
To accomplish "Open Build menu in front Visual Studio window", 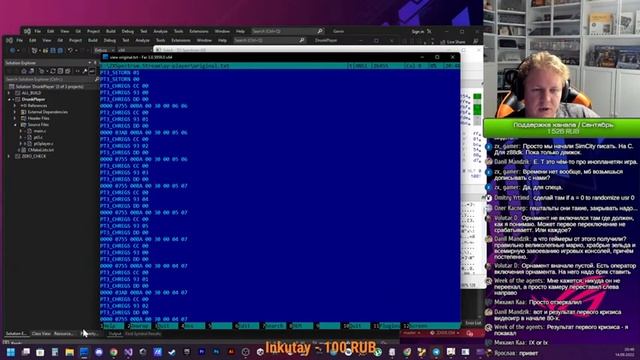I will (x=93, y=40).
